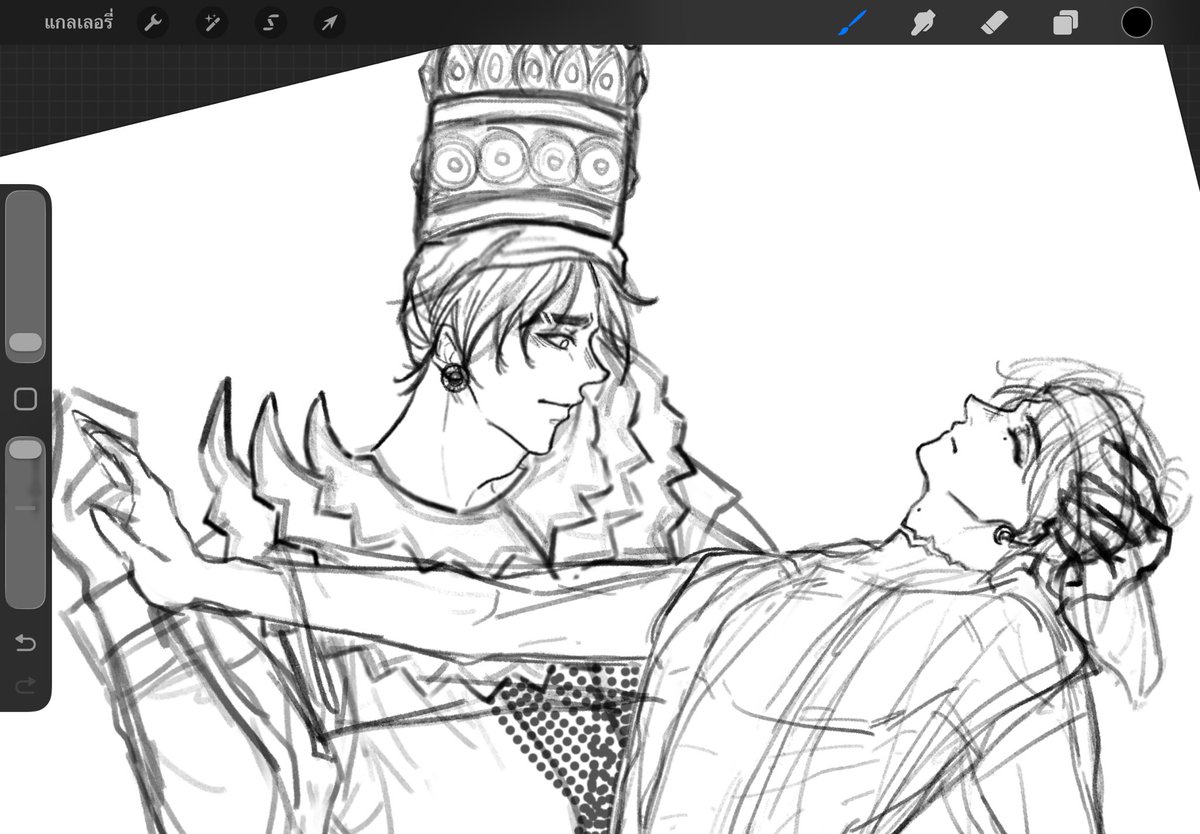Tap the square modify button in sidebar
The image size is (1200, 834).
(x=26, y=400)
